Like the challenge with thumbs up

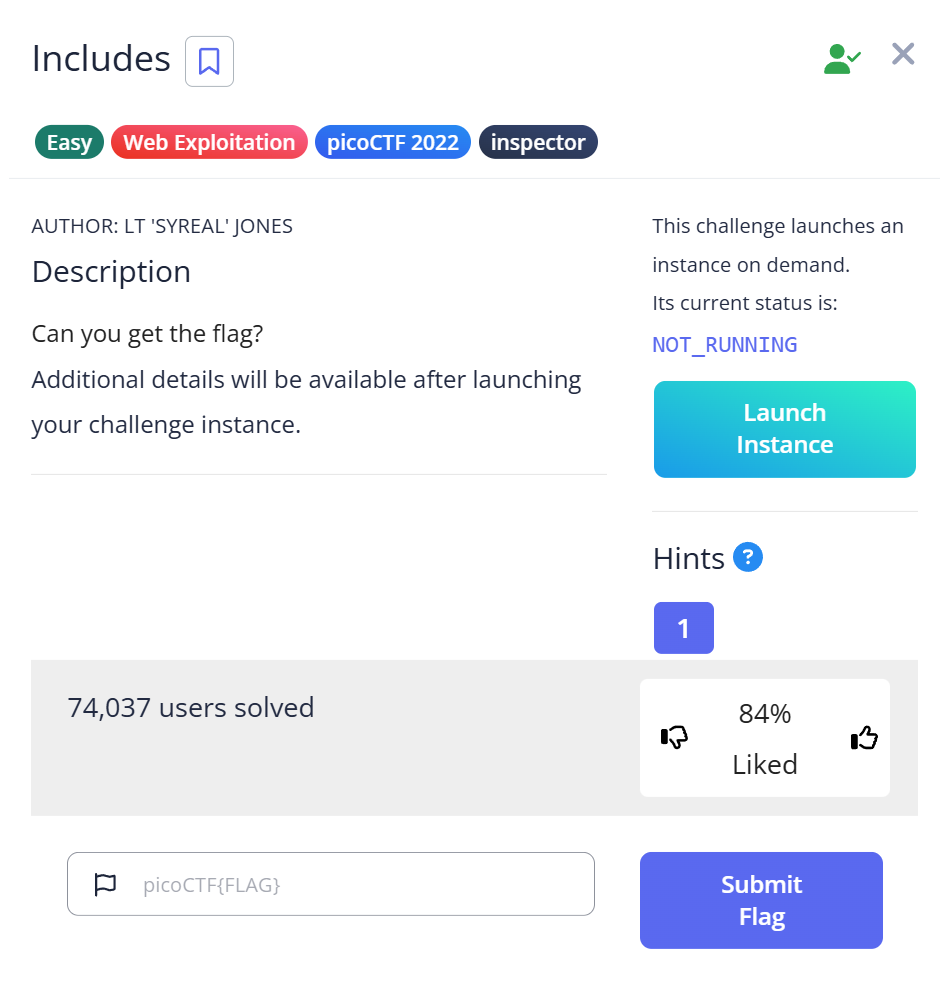[x=864, y=738]
